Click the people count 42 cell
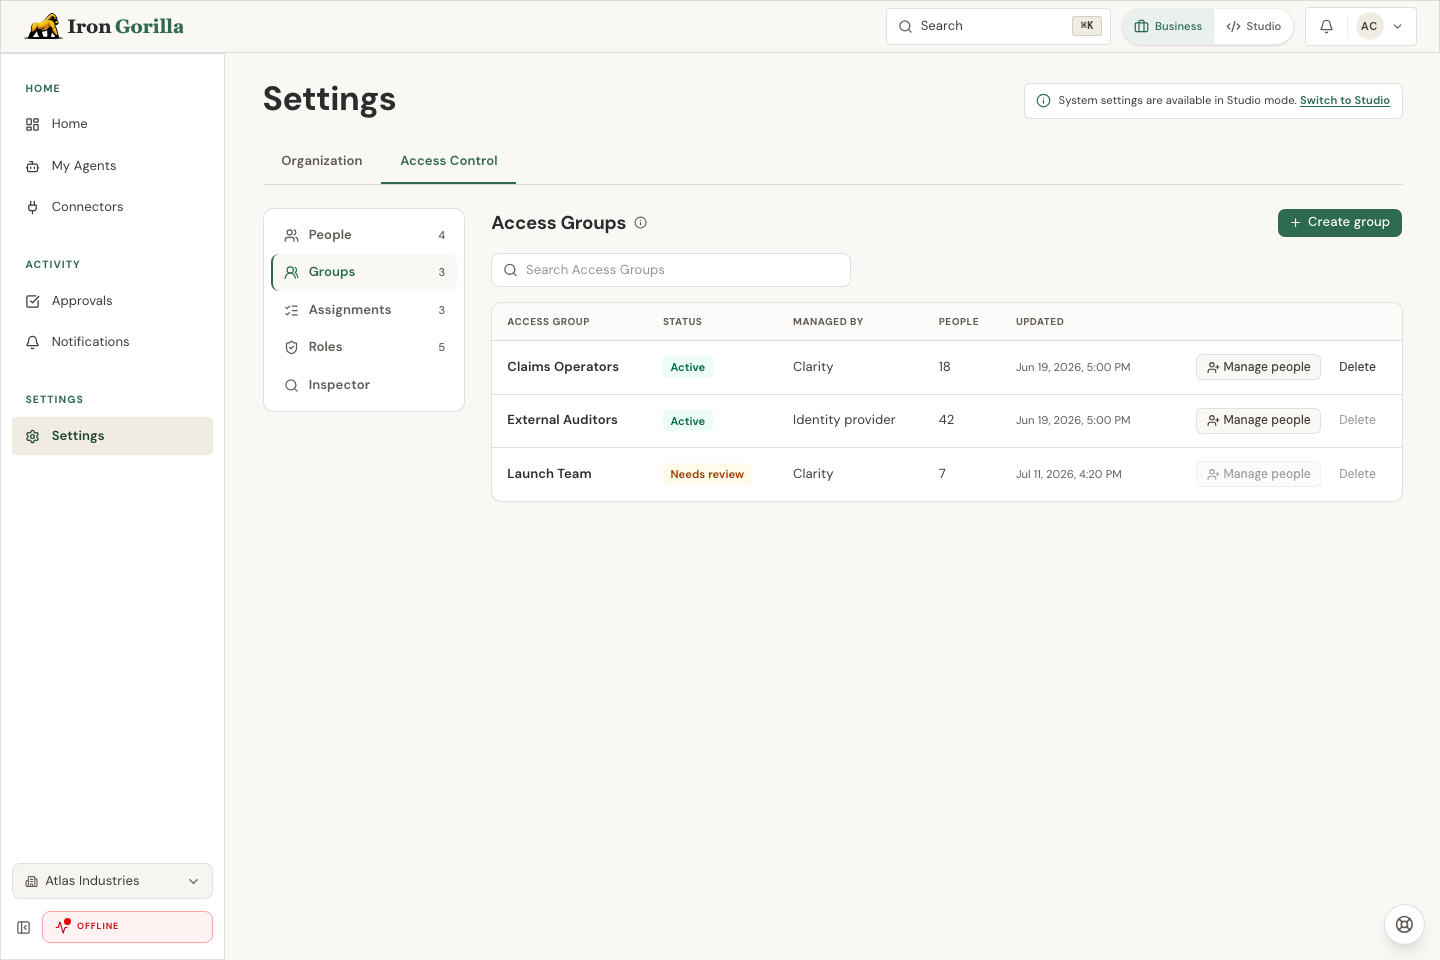The height and width of the screenshot is (960, 1440). (x=946, y=420)
